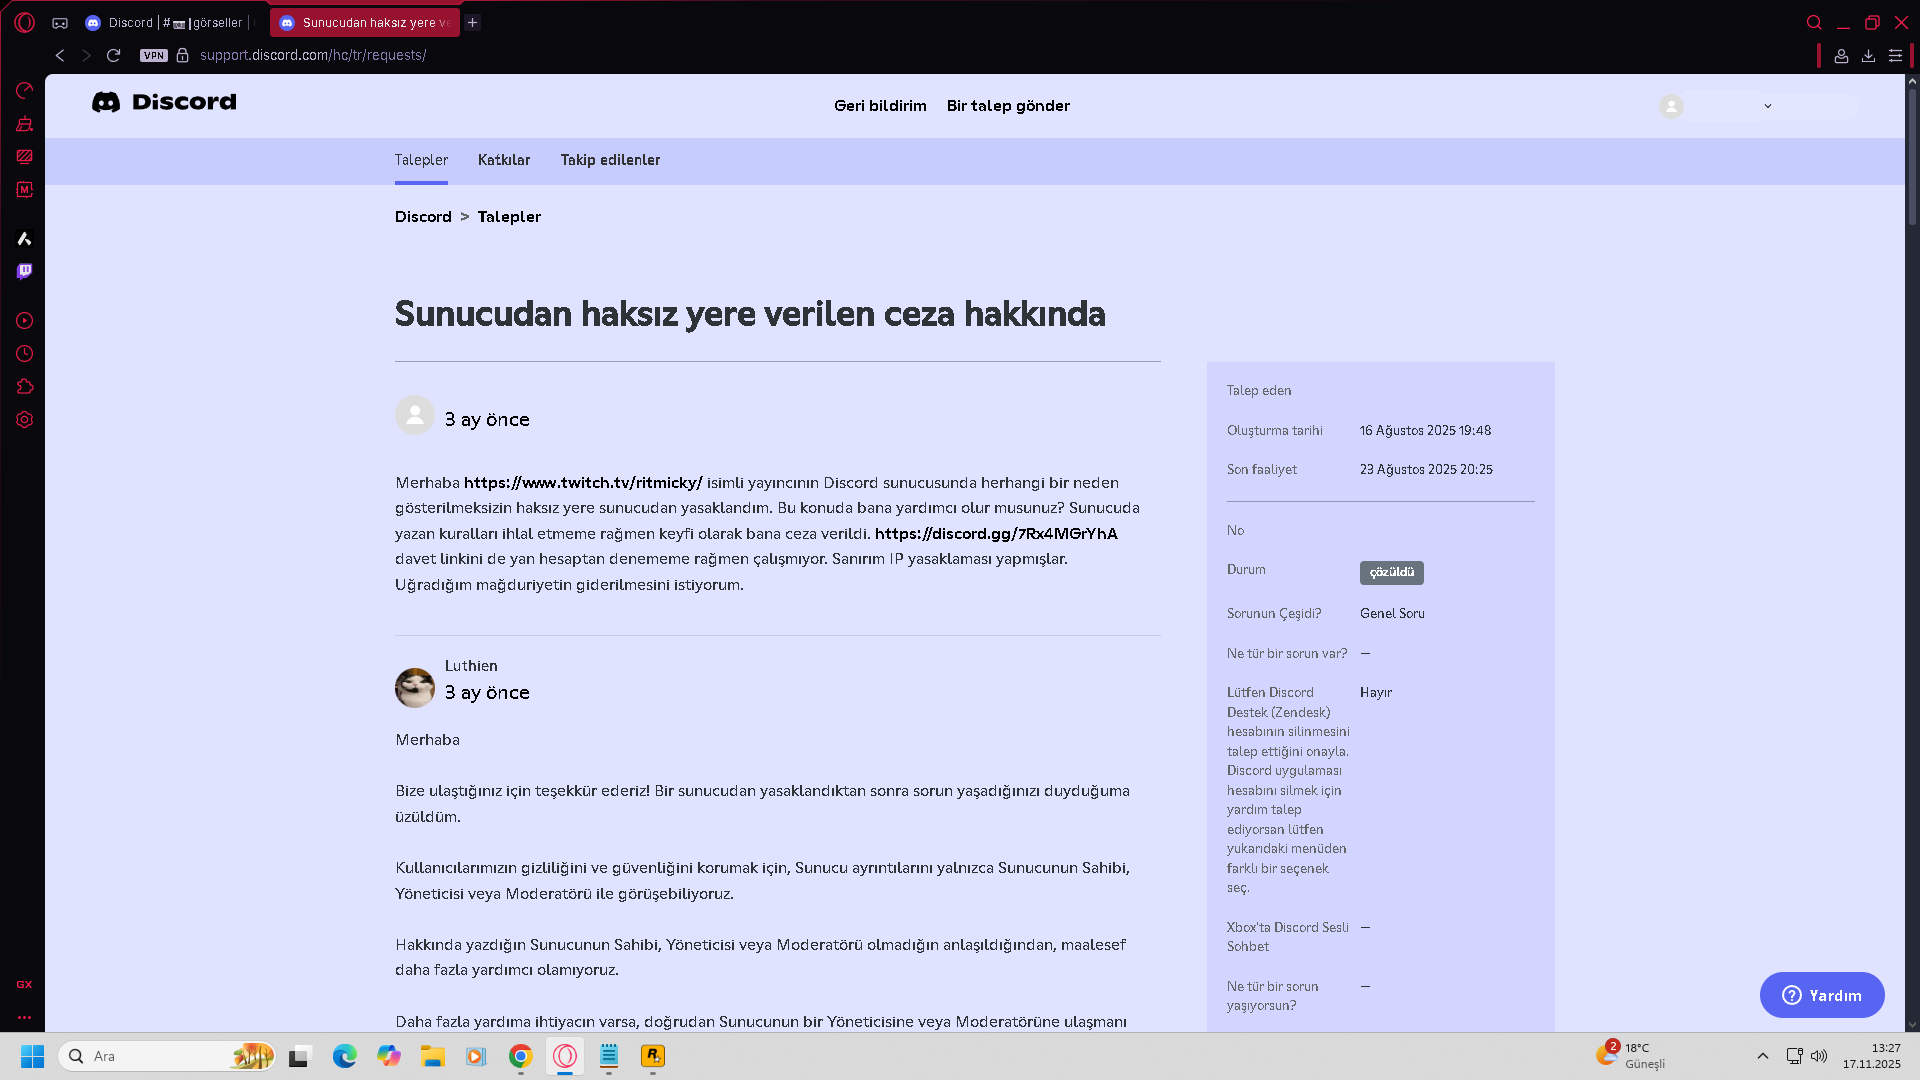Image resolution: width=1920 pixels, height=1080 pixels.
Task: Show hidden system tray icons chevron
Action: (1763, 1056)
